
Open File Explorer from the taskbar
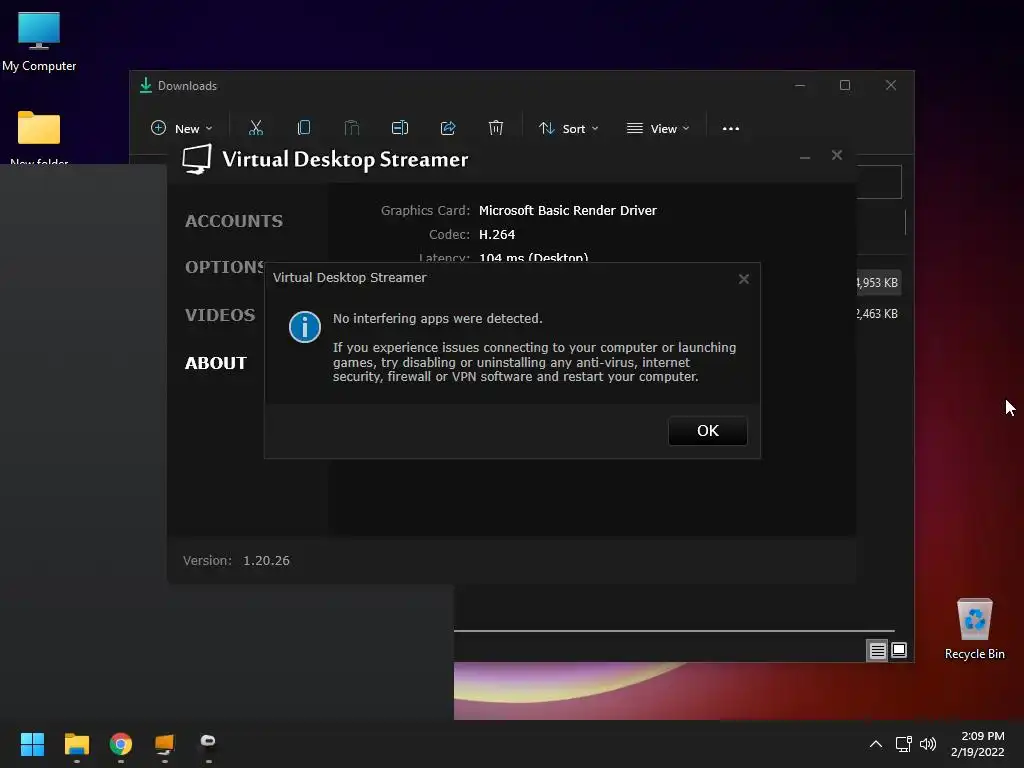(x=76, y=744)
